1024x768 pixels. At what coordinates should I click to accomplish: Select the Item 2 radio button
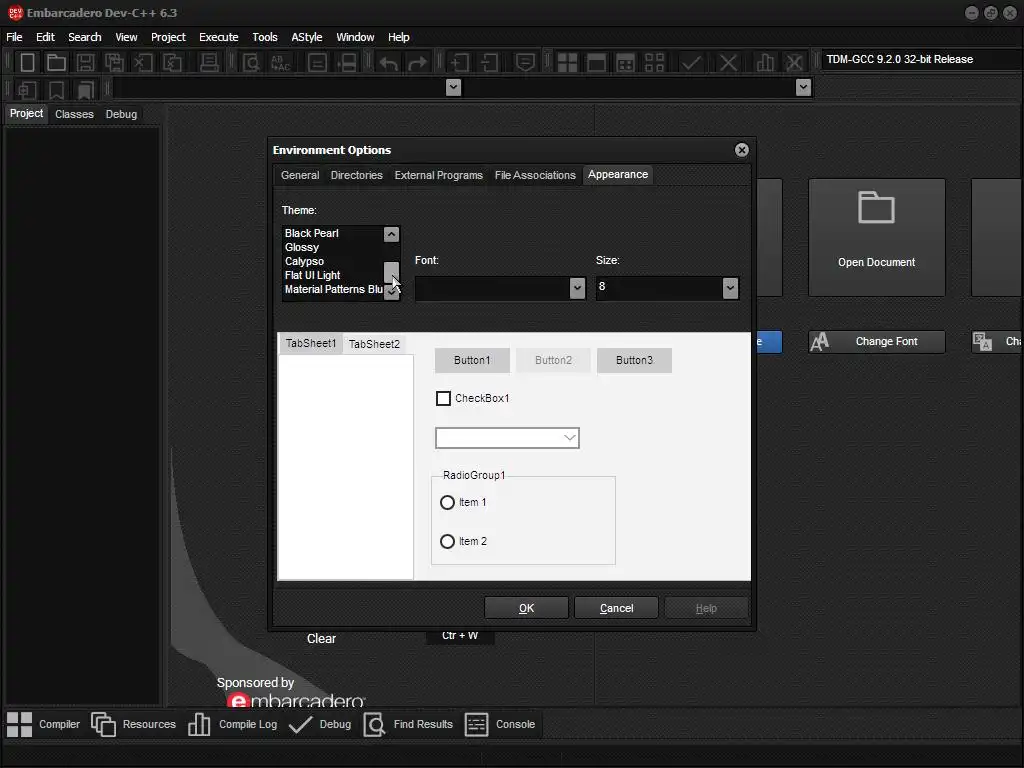pos(447,541)
